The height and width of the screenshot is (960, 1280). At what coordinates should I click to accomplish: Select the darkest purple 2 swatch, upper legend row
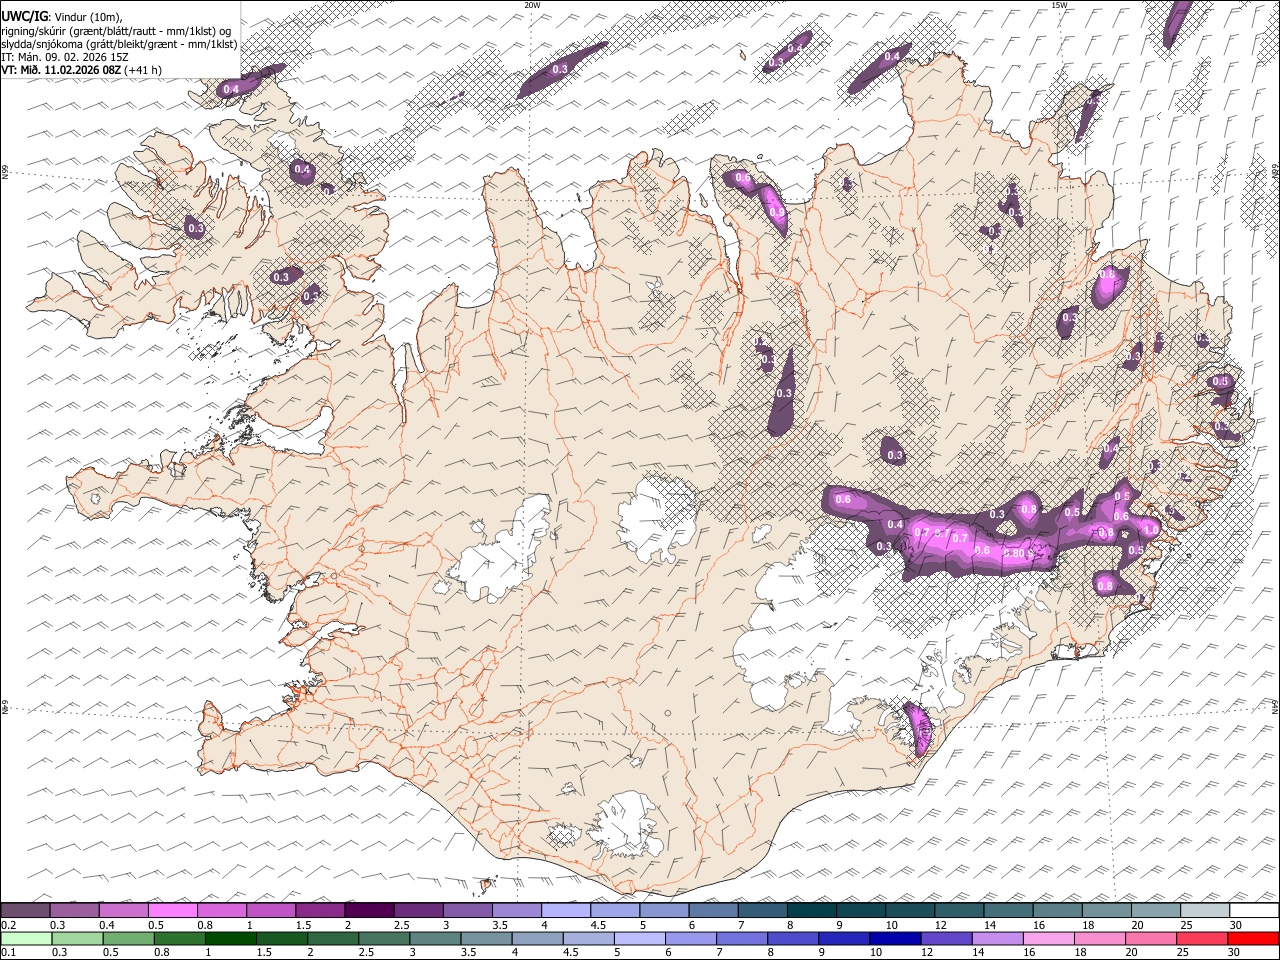click(368, 910)
